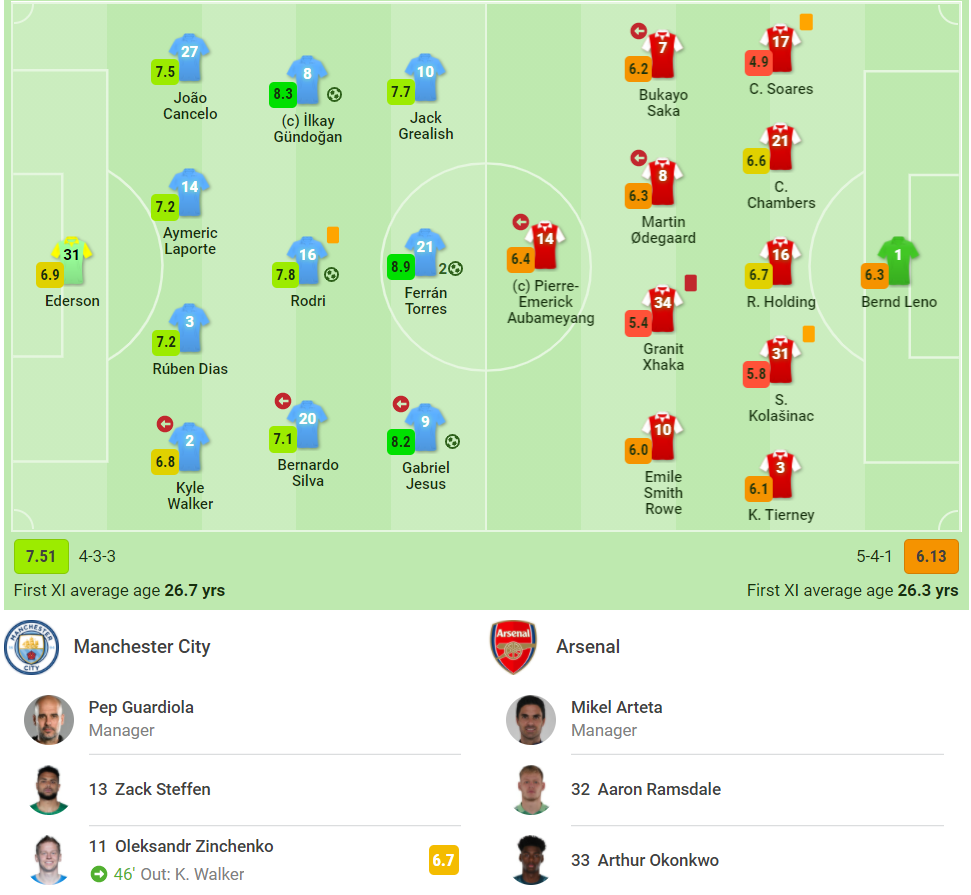Select substitute Zack Steffen's row
This screenshot has height=895, width=971.
click(x=162, y=789)
